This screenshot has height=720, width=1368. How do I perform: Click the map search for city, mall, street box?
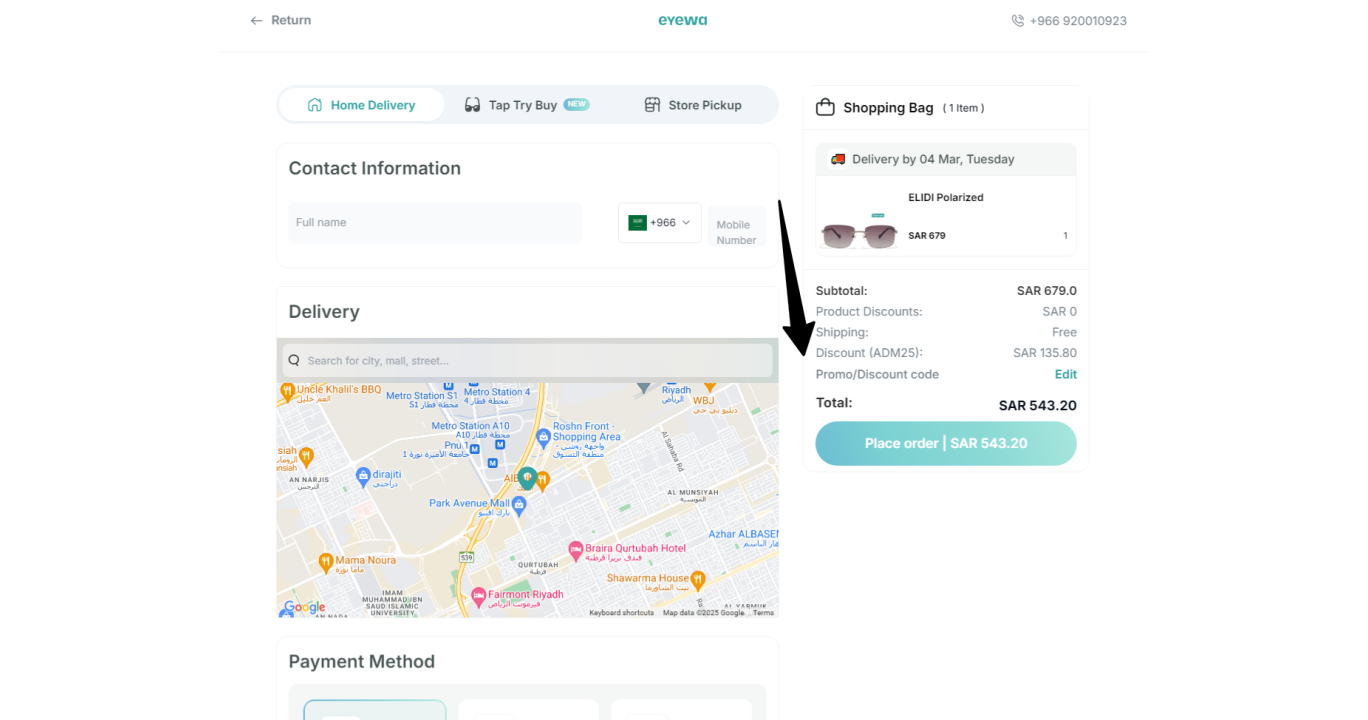click(527, 360)
